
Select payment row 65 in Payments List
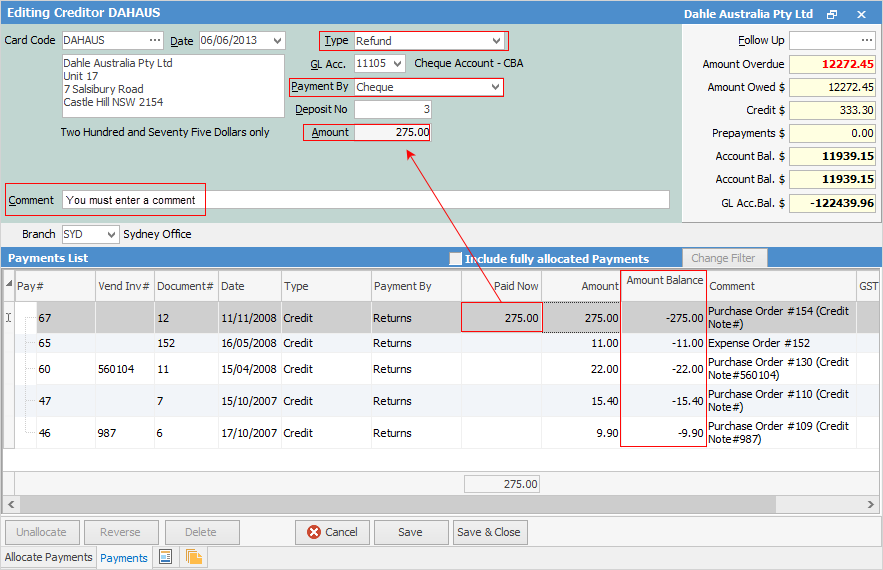click(45, 343)
